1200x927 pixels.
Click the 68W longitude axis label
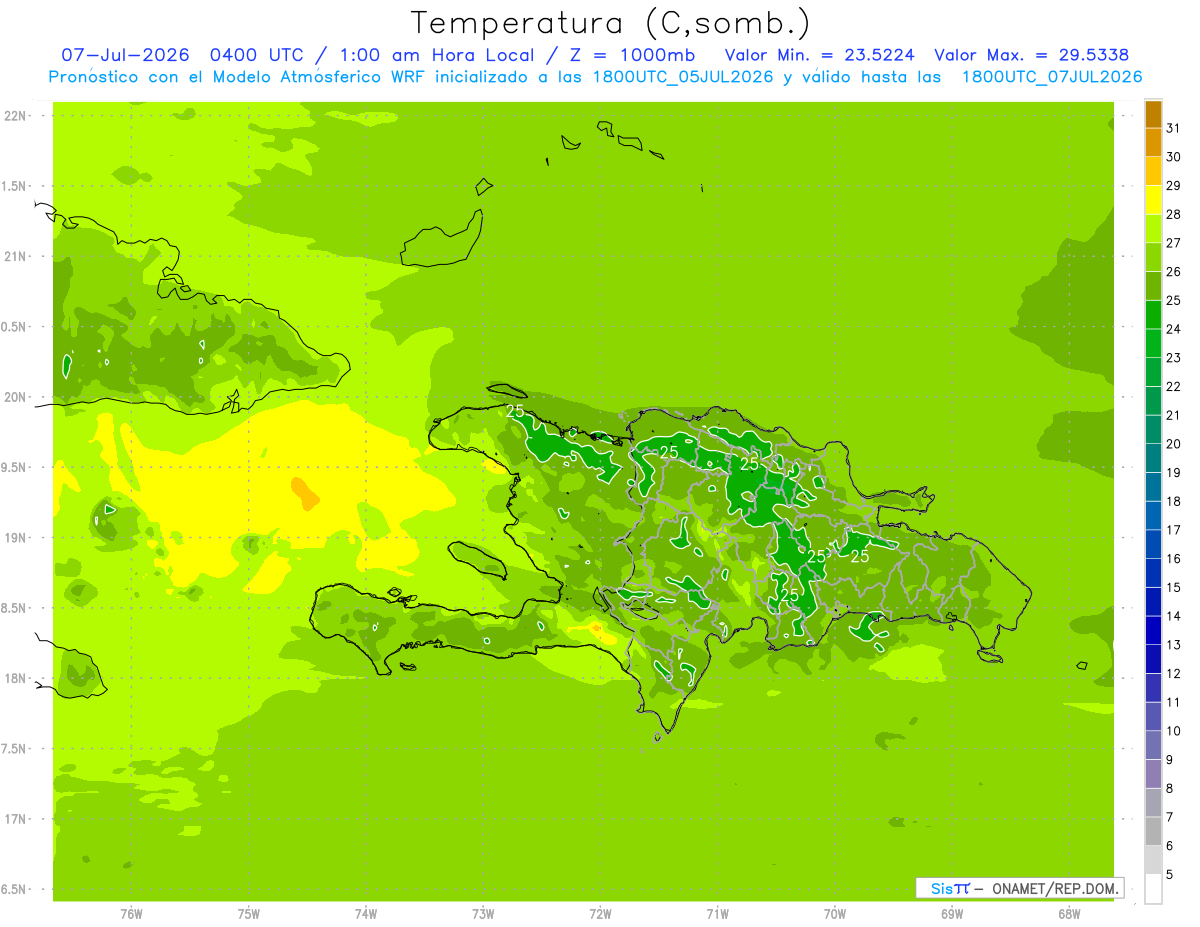click(1069, 913)
